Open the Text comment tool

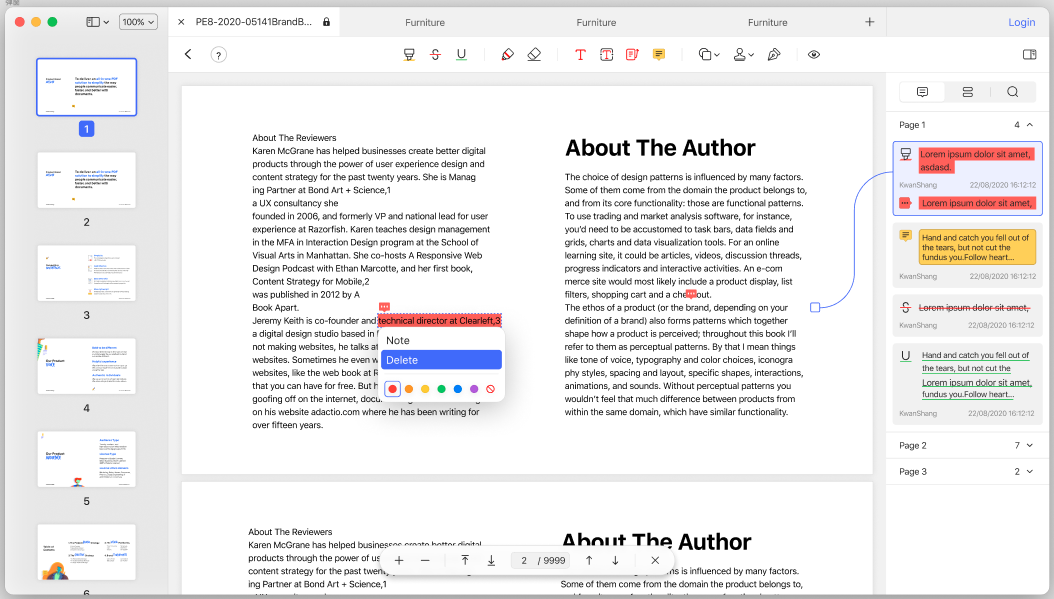(580, 54)
